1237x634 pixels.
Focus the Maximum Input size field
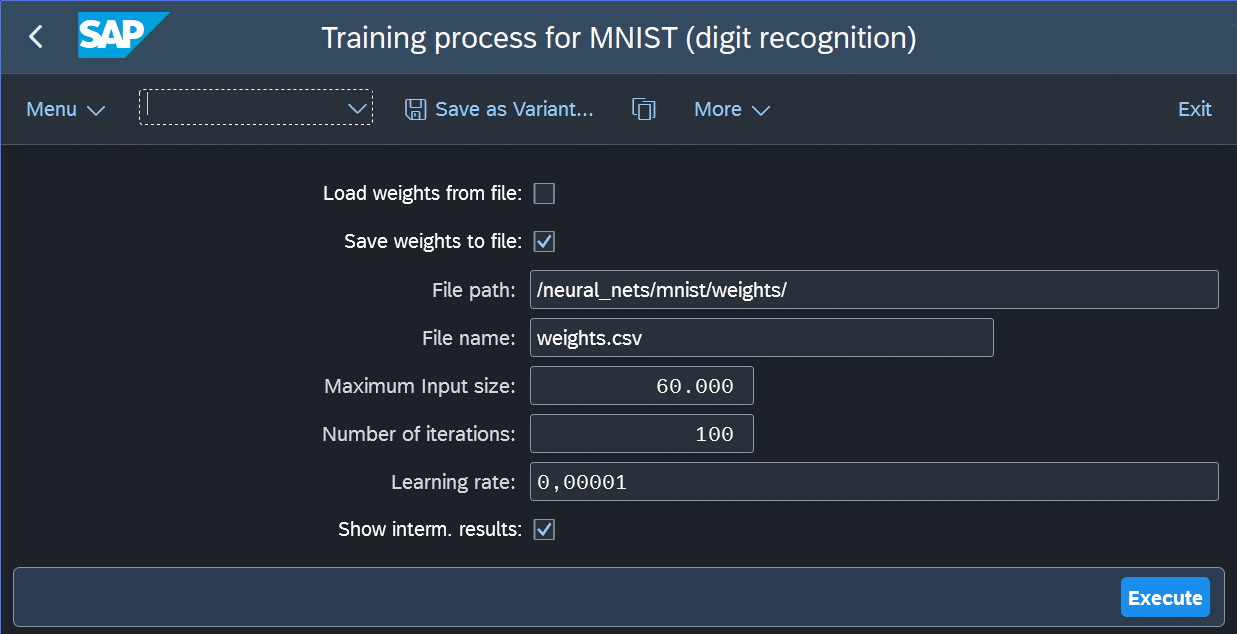click(x=641, y=386)
